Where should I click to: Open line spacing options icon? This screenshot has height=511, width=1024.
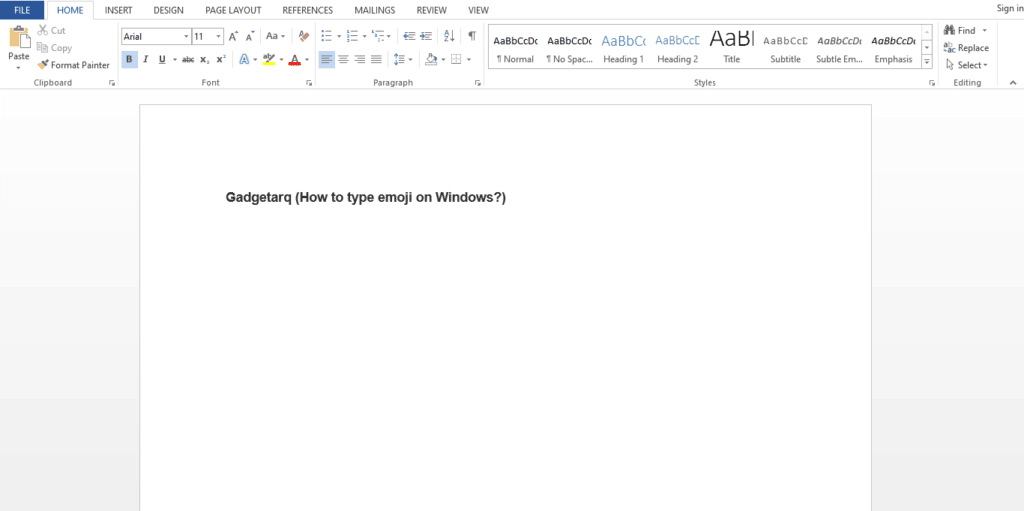pyautogui.click(x=400, y=59)
